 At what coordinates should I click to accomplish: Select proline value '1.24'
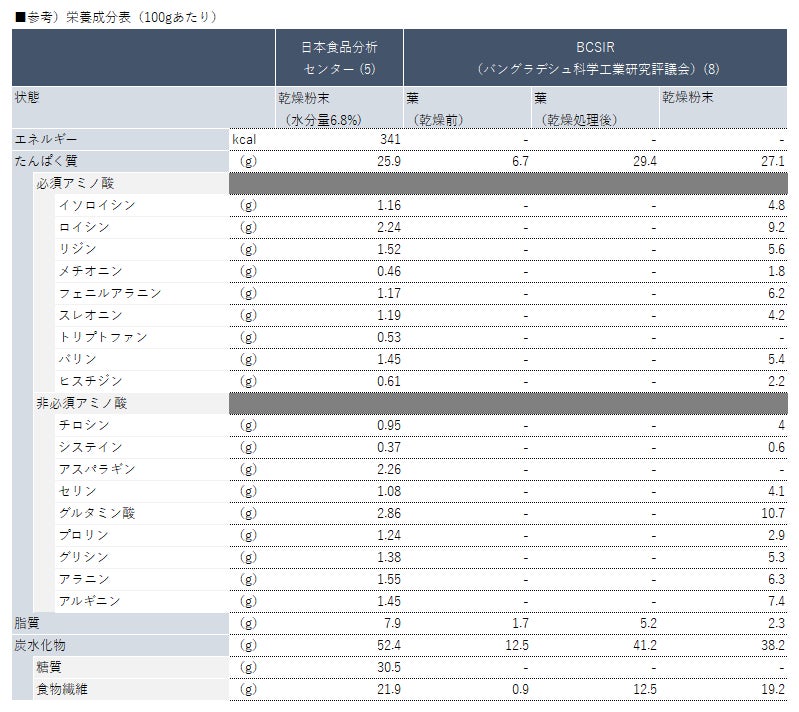(x=389, y=535)
